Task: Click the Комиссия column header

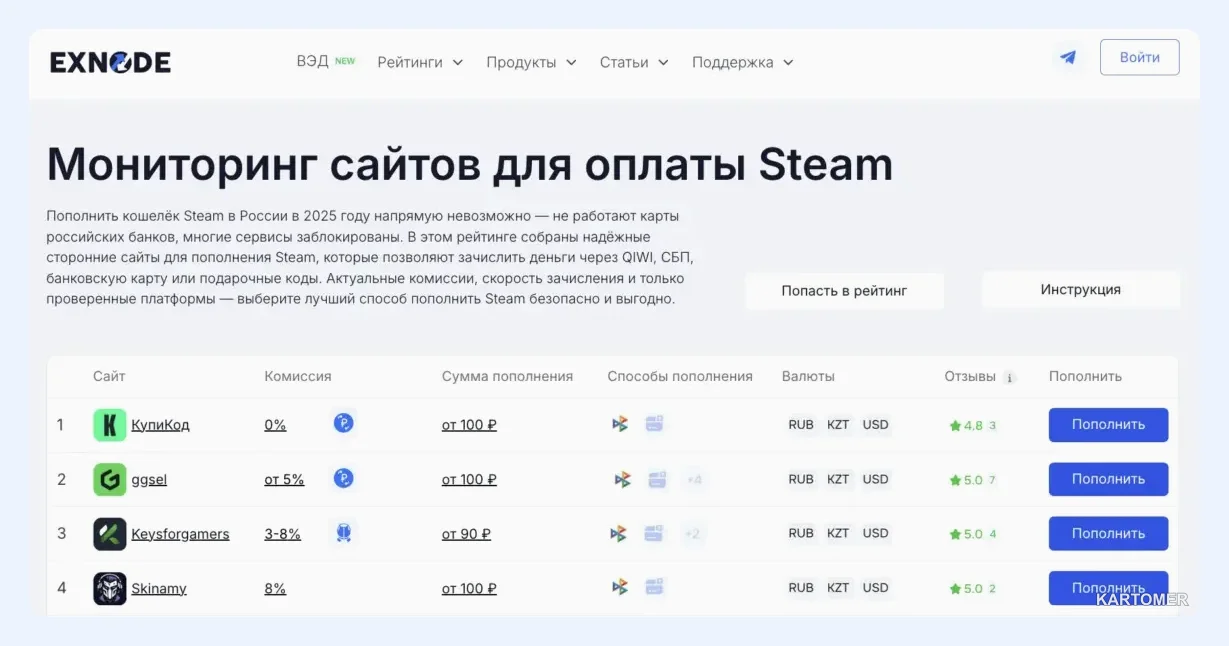Action: click(298, 377)
